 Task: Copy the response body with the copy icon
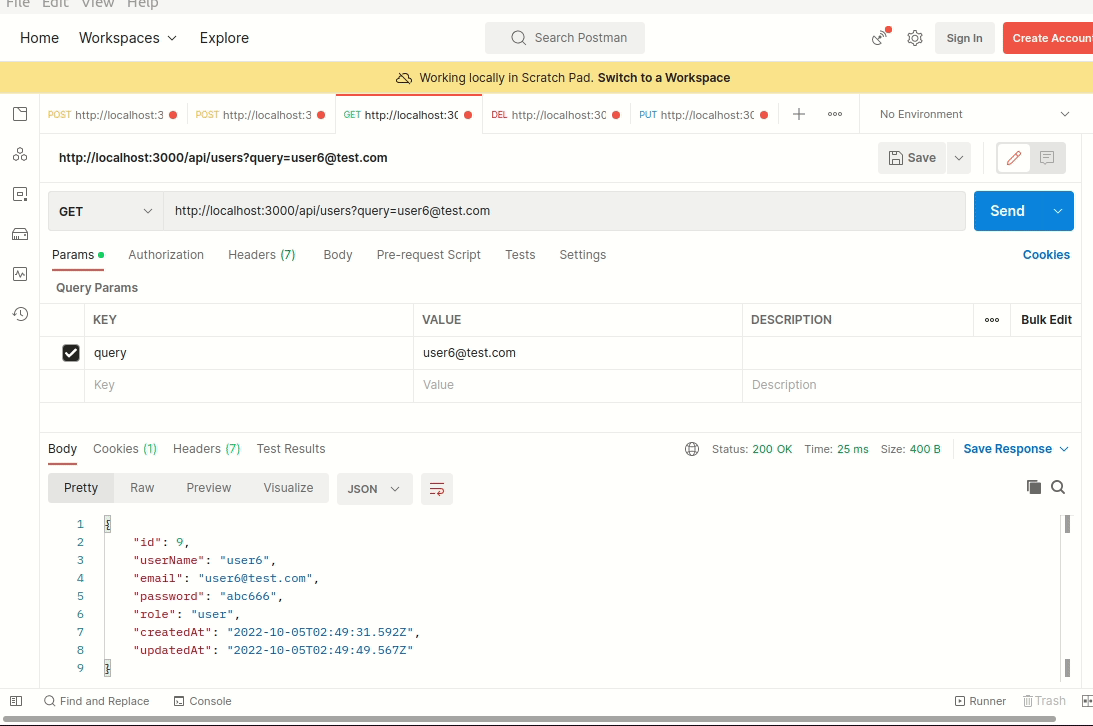(x=1034, y=487)
